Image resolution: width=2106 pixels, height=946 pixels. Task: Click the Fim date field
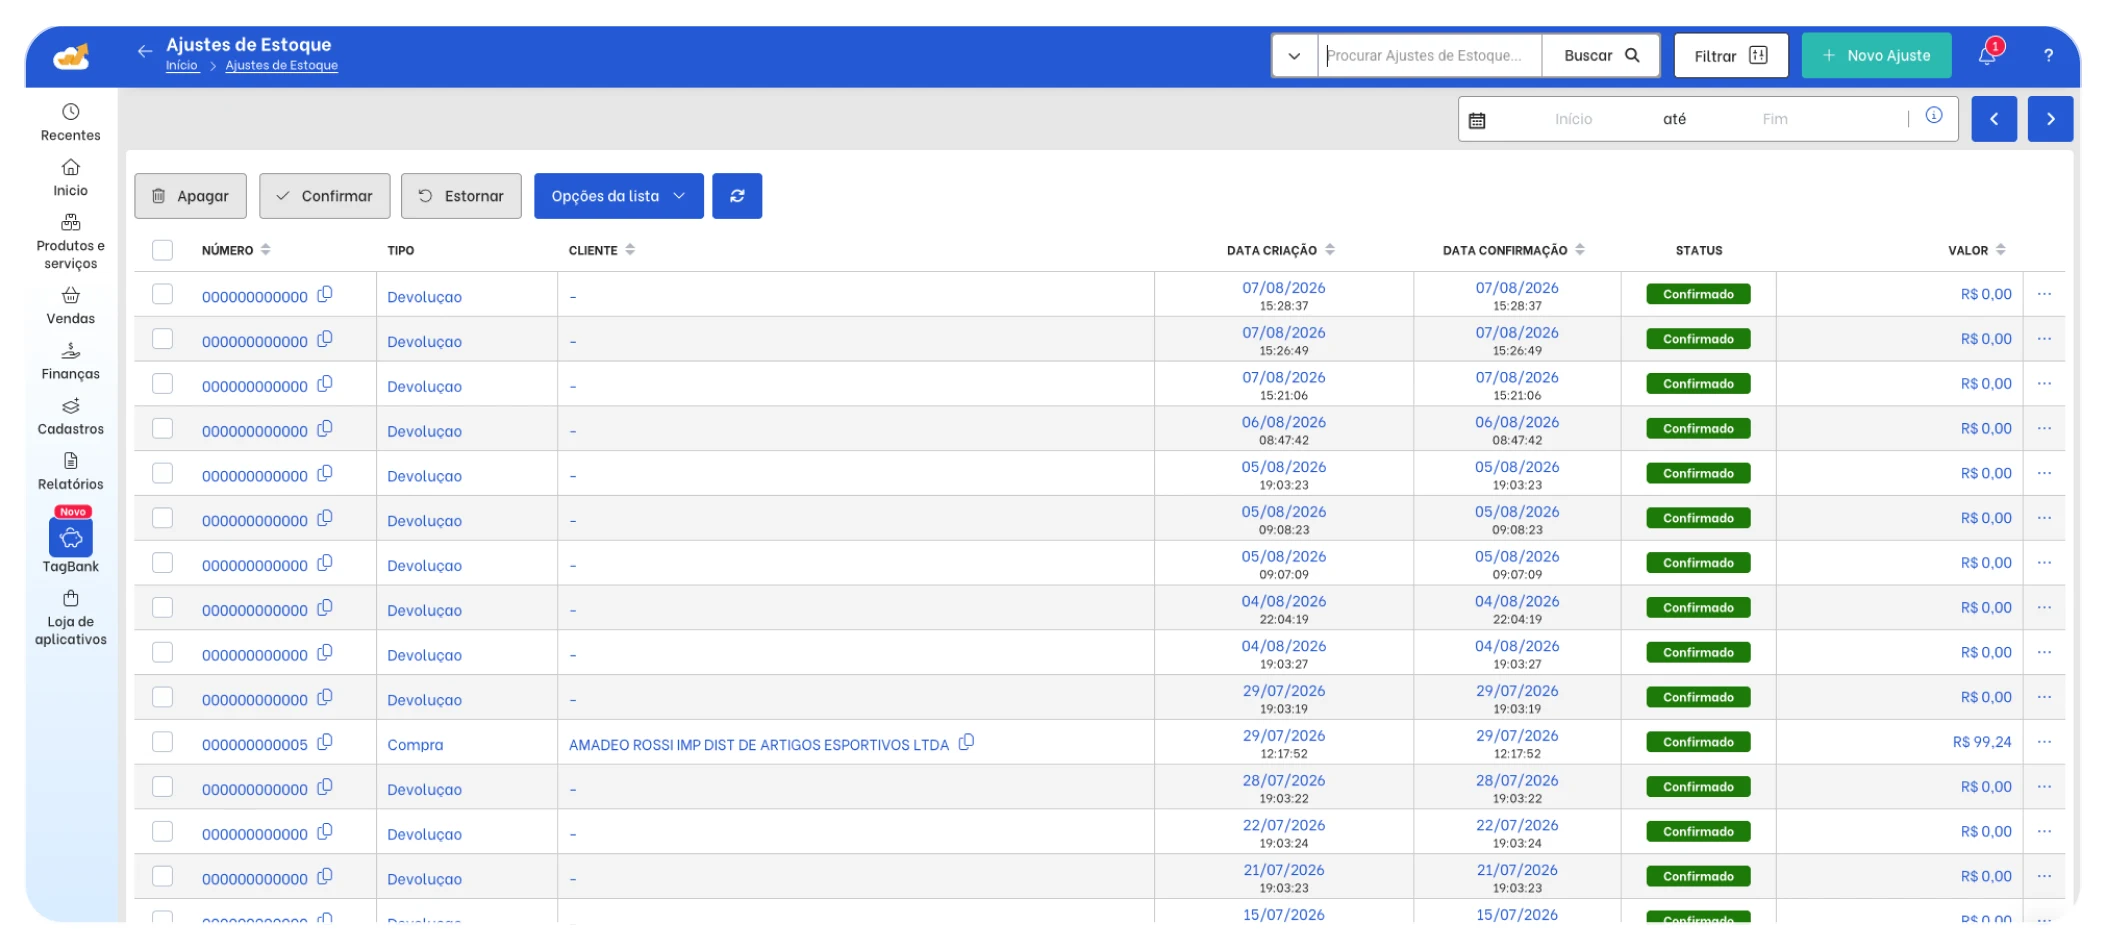(1775, 119)
